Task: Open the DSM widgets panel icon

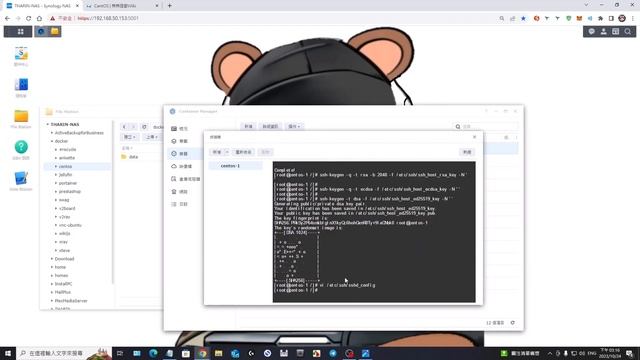Action: click(x=616, y=31)
